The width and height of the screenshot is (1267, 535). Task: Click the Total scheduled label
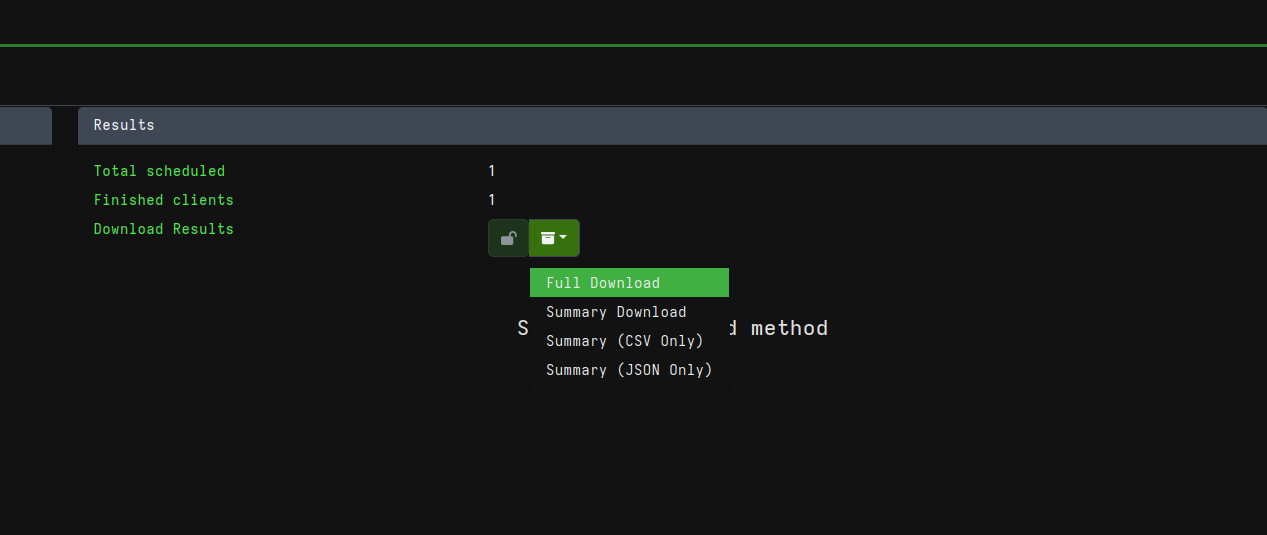coord(159,171)
